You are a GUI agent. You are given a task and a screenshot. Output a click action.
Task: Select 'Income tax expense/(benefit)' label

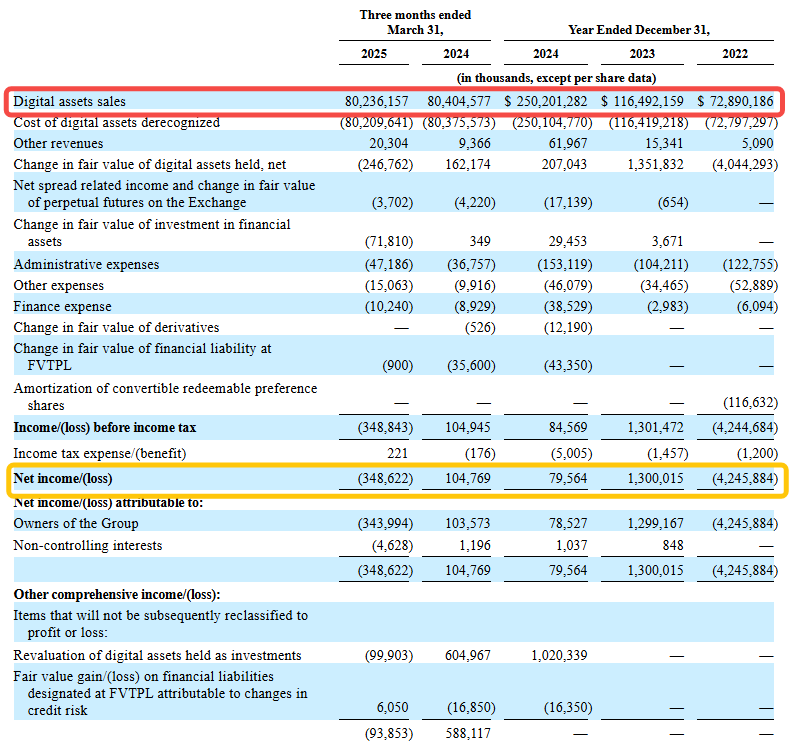pos(99,453)
